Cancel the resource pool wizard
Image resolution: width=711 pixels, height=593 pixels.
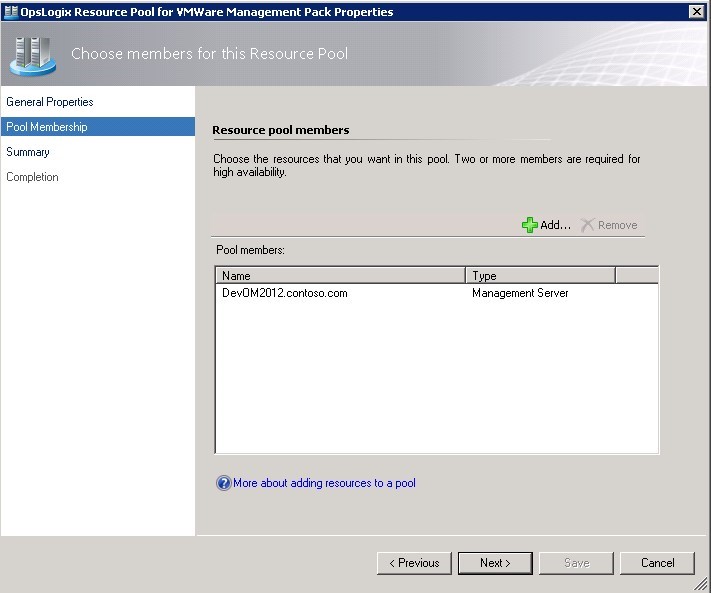click(657, 563)
